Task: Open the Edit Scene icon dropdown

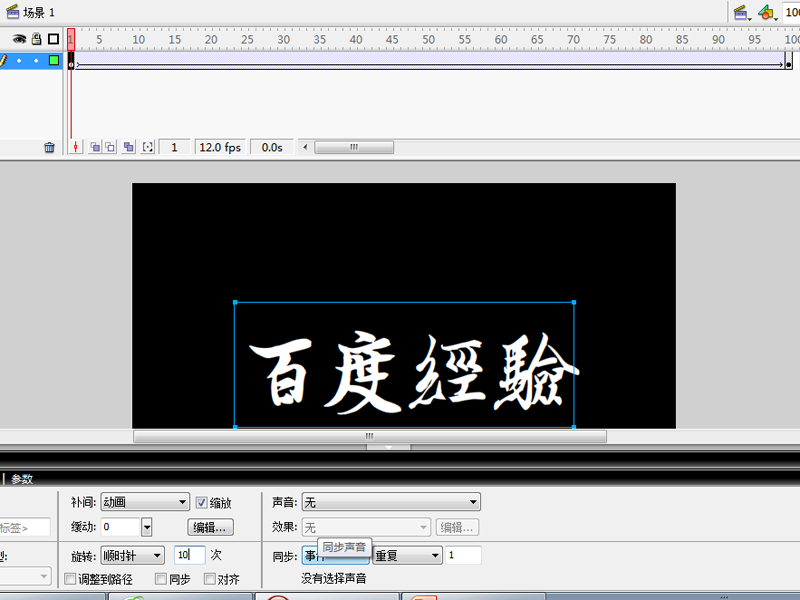Action: (x=742, y=12)
